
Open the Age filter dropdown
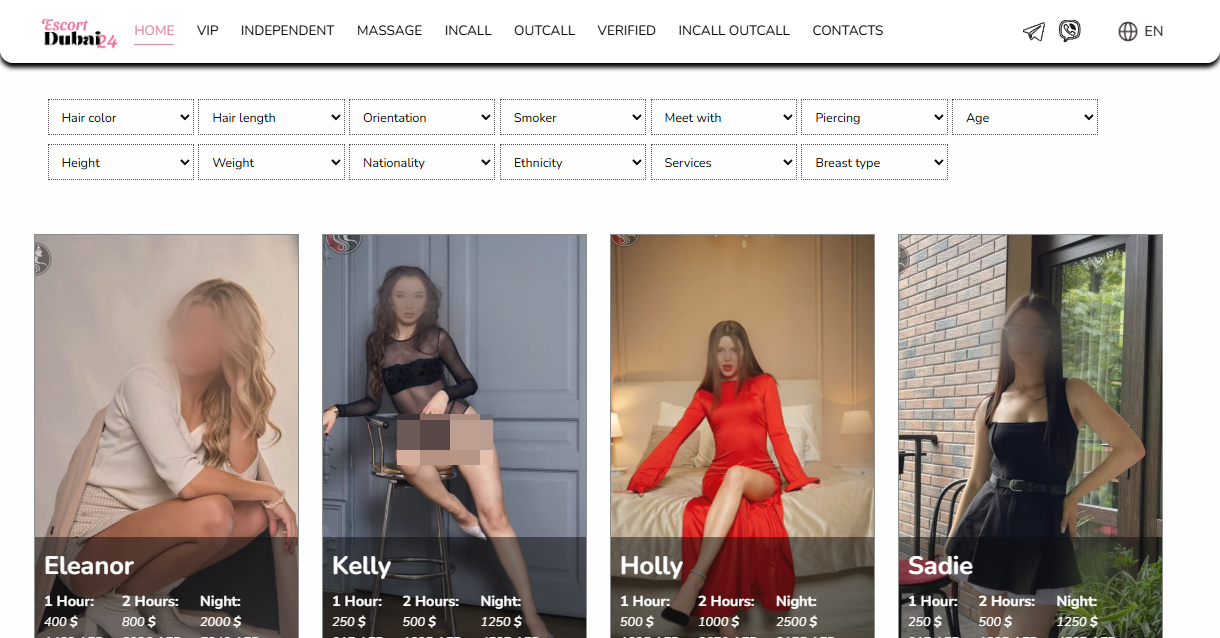1025,117
